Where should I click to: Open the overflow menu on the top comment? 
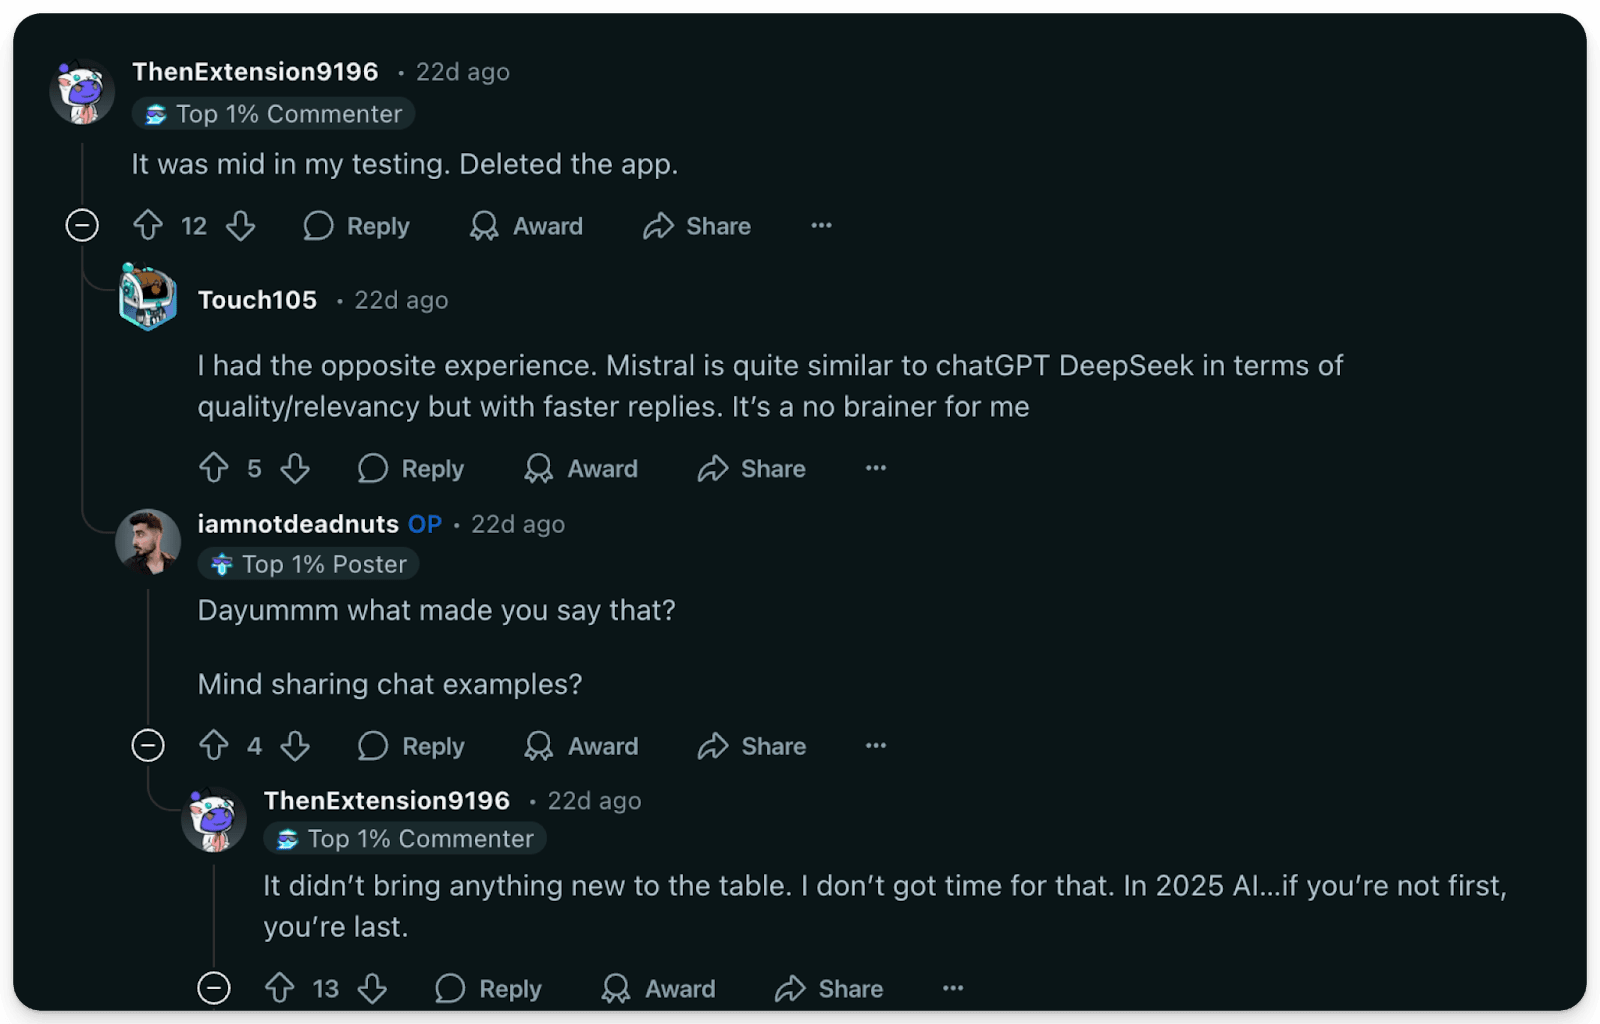(x=821, y=226)
